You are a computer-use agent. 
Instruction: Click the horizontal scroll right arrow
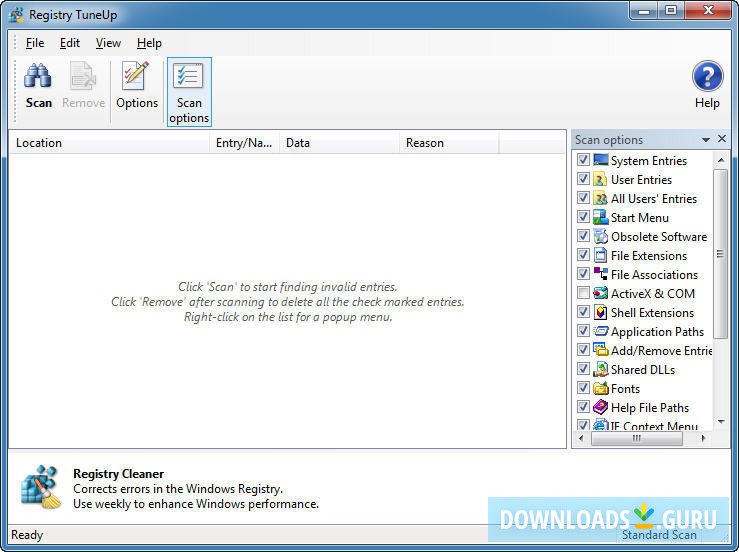pyautogui.click(x=703, y=438)
